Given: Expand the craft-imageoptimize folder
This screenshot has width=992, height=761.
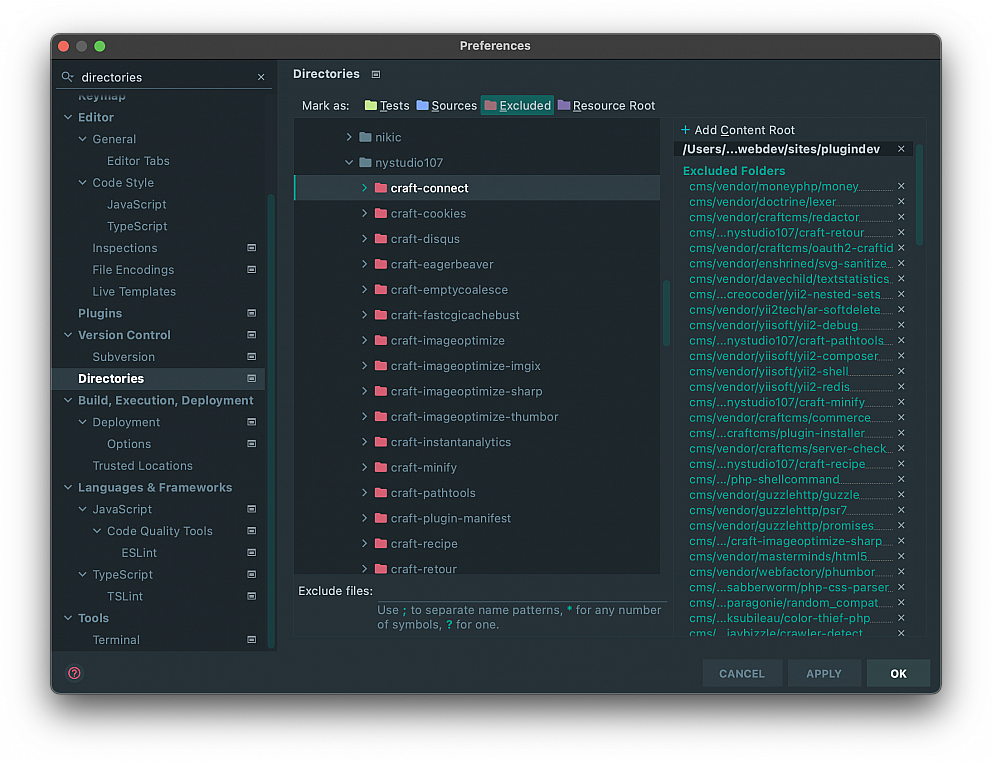Looking at the screenshot, I should tap(364, 340).
